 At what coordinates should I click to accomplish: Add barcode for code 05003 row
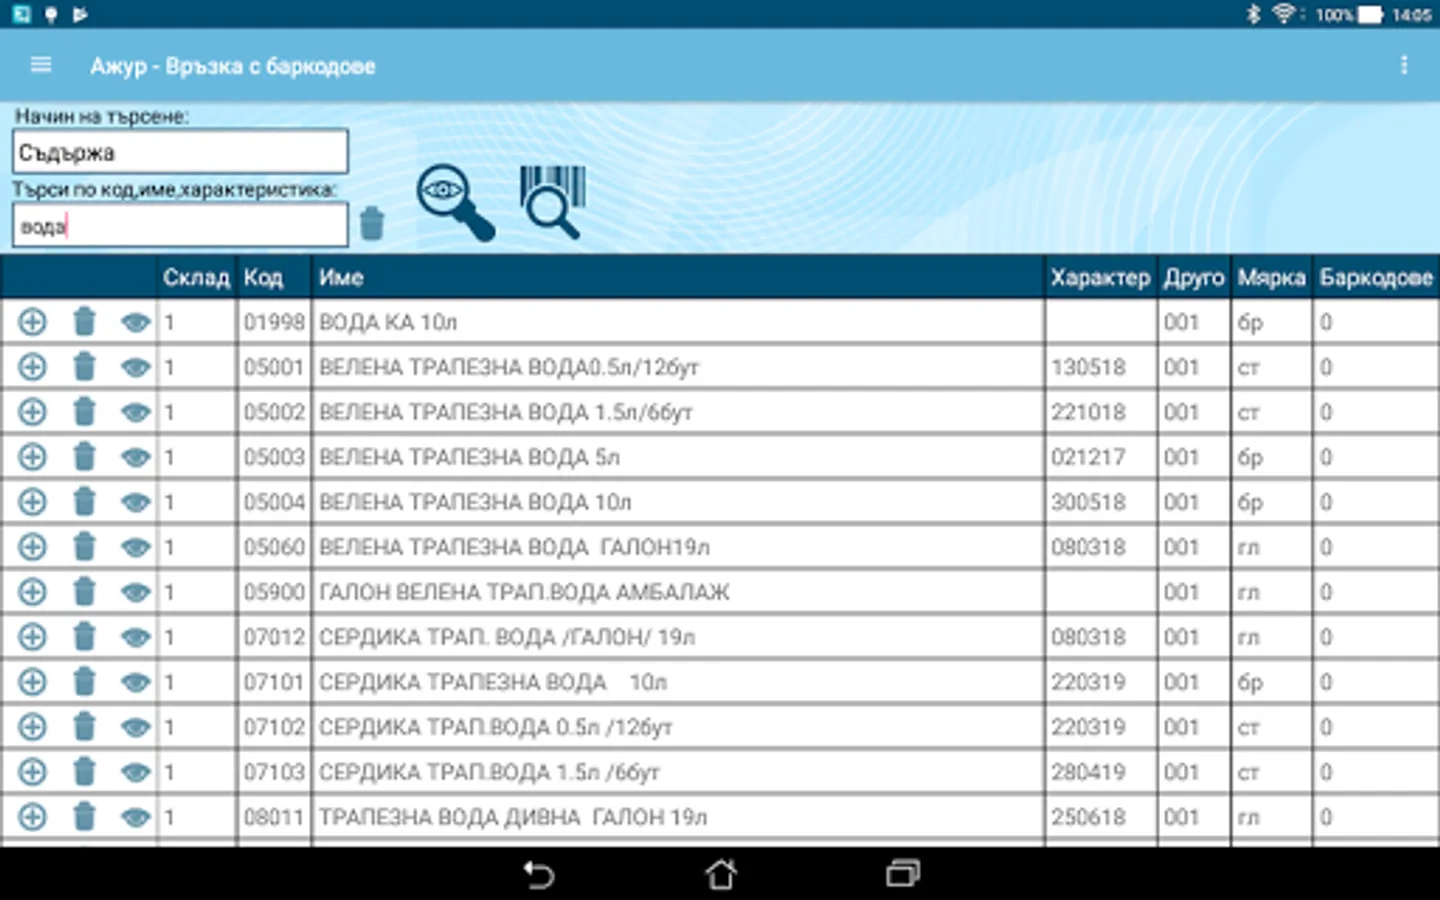[x=32, y=457]
